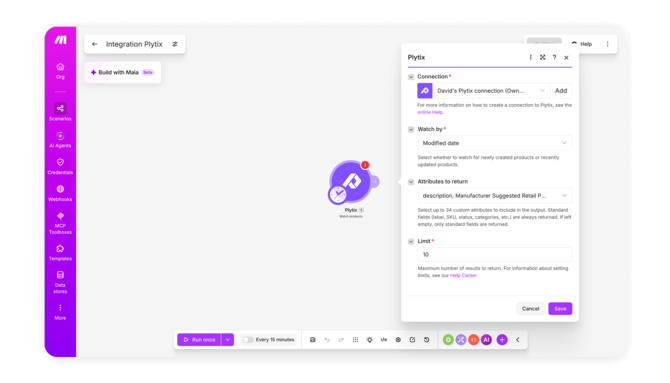
Task: Click the Plytix connection logo icon
Action: pos(425,91)
